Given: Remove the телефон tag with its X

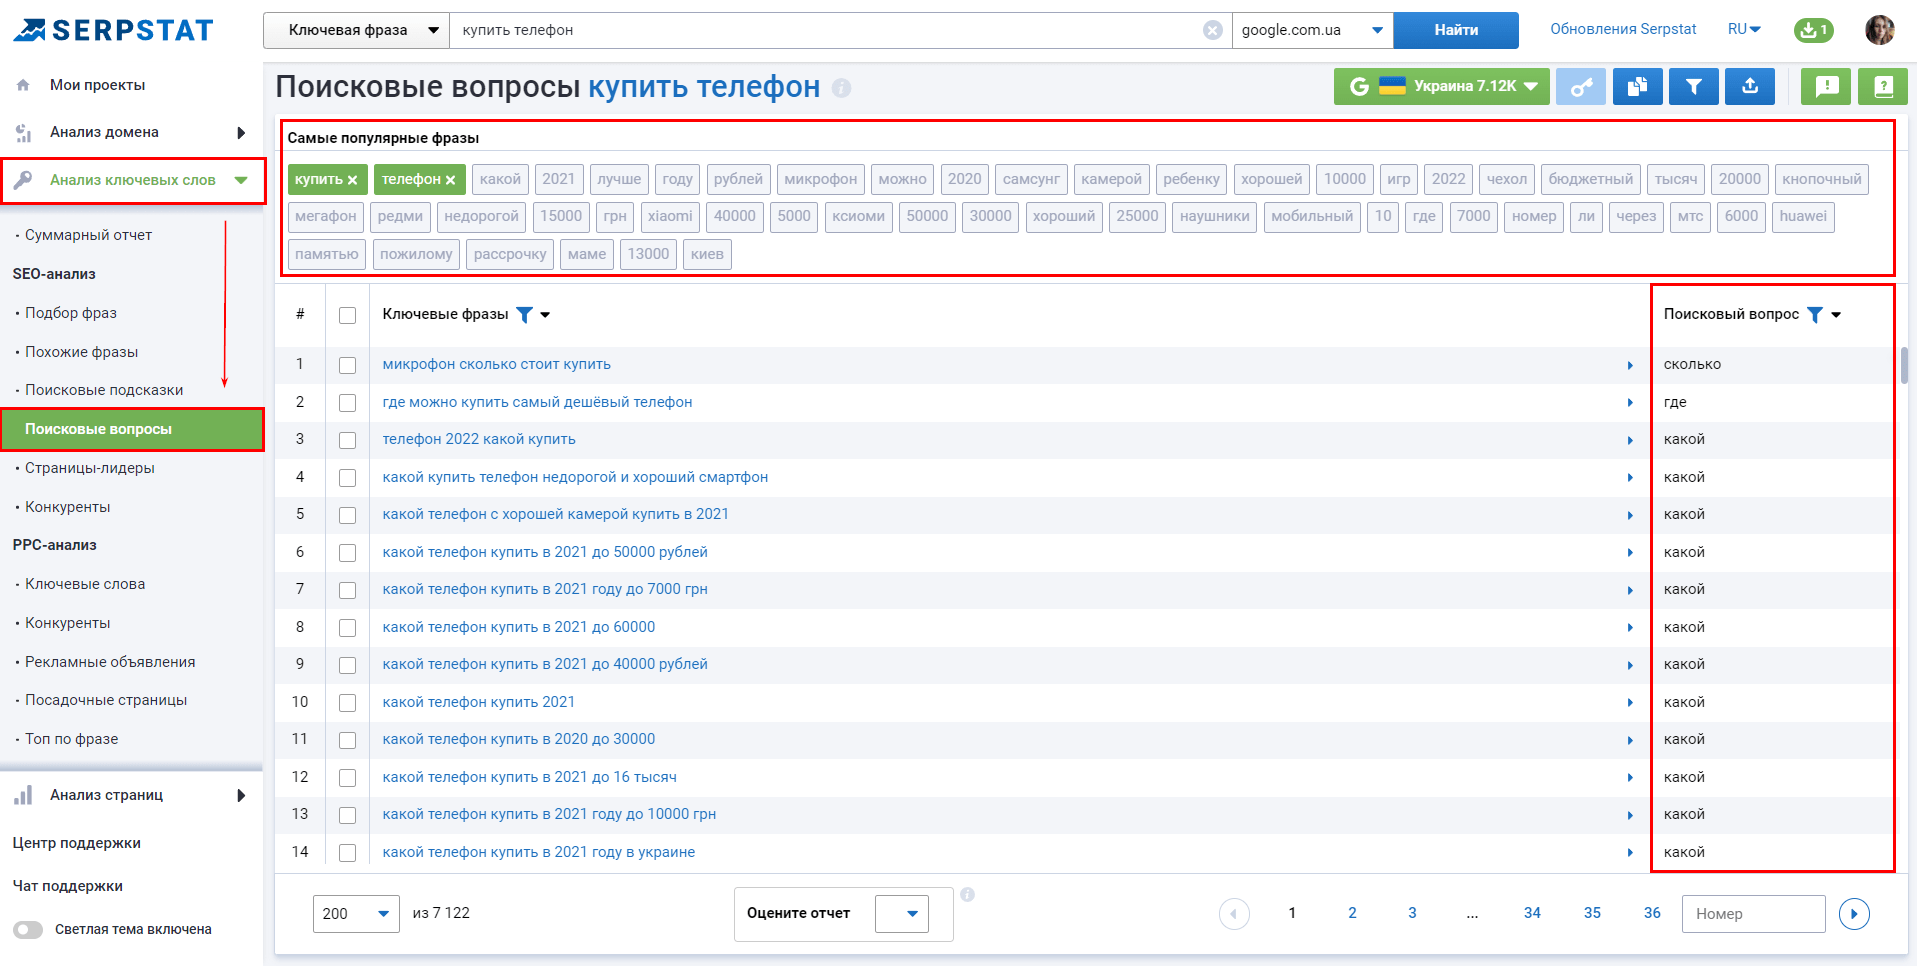Looking at the screenshot, I should (x=450, y=180).
